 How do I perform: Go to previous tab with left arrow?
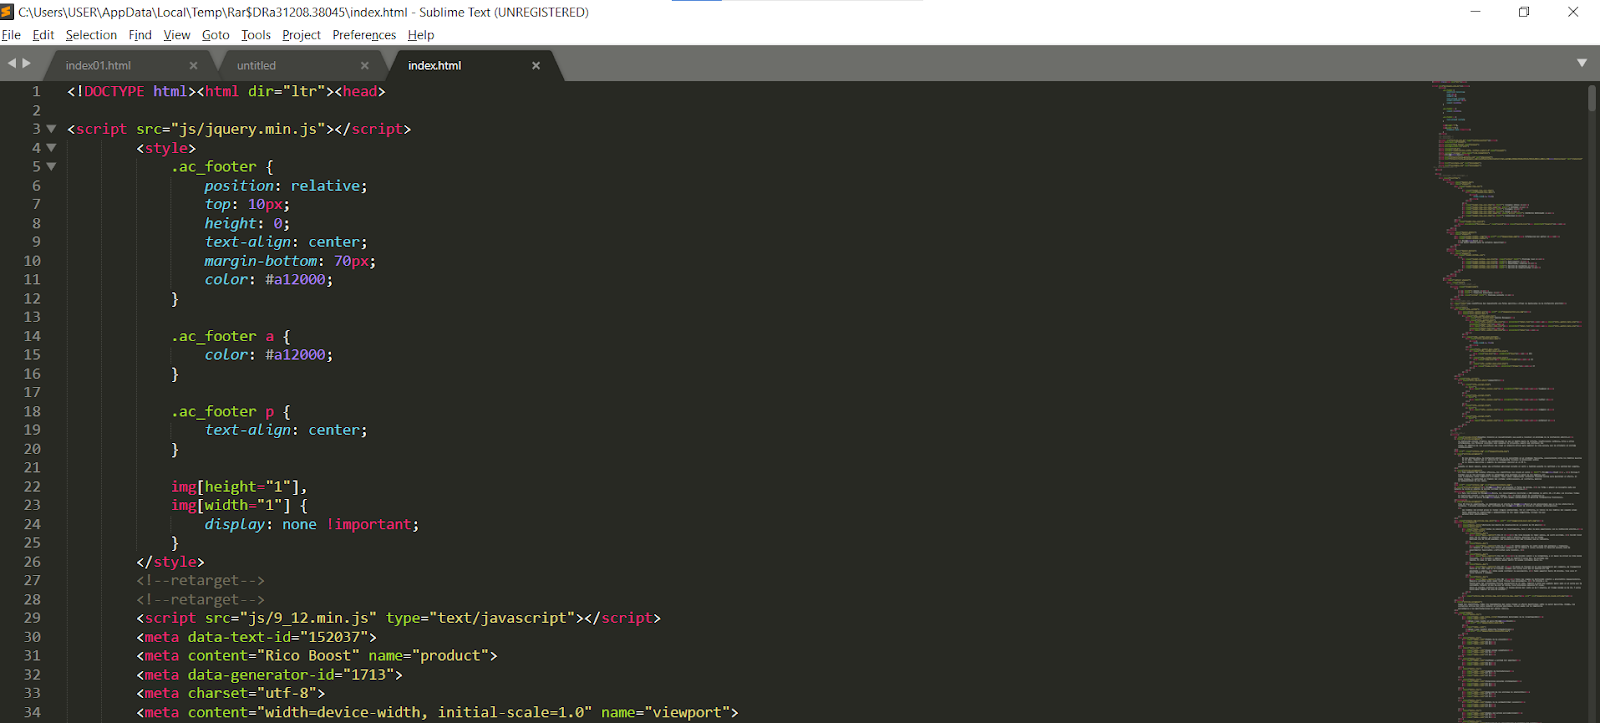[12, 63]
